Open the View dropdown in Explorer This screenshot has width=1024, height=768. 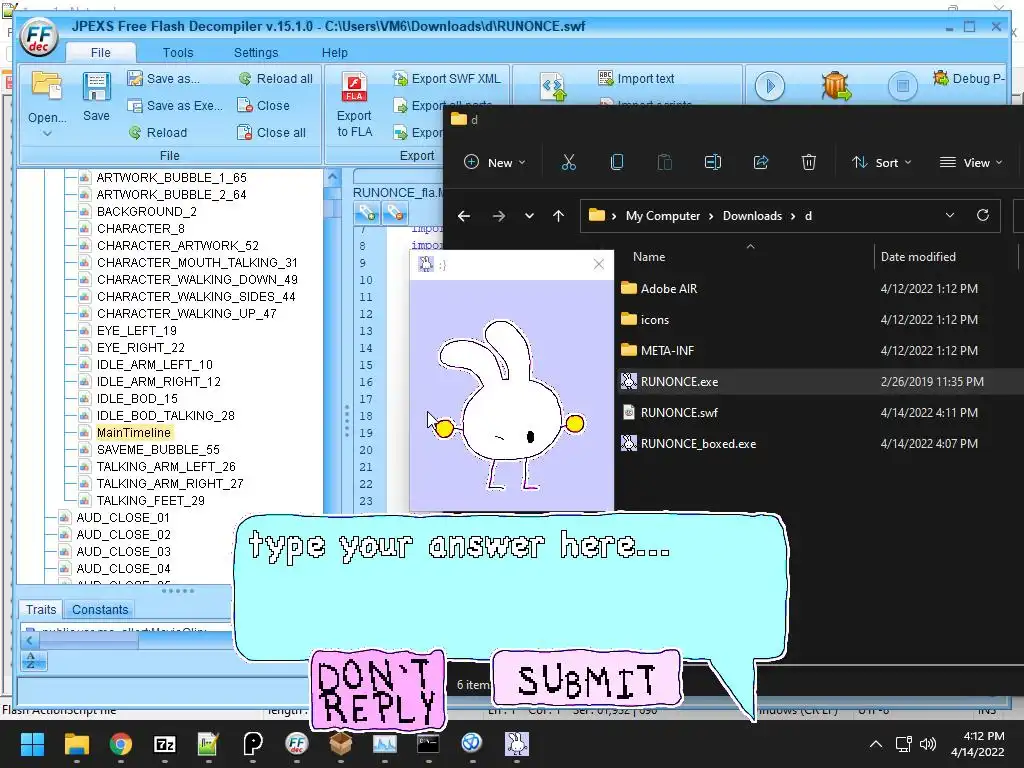[x=970, y=163]
